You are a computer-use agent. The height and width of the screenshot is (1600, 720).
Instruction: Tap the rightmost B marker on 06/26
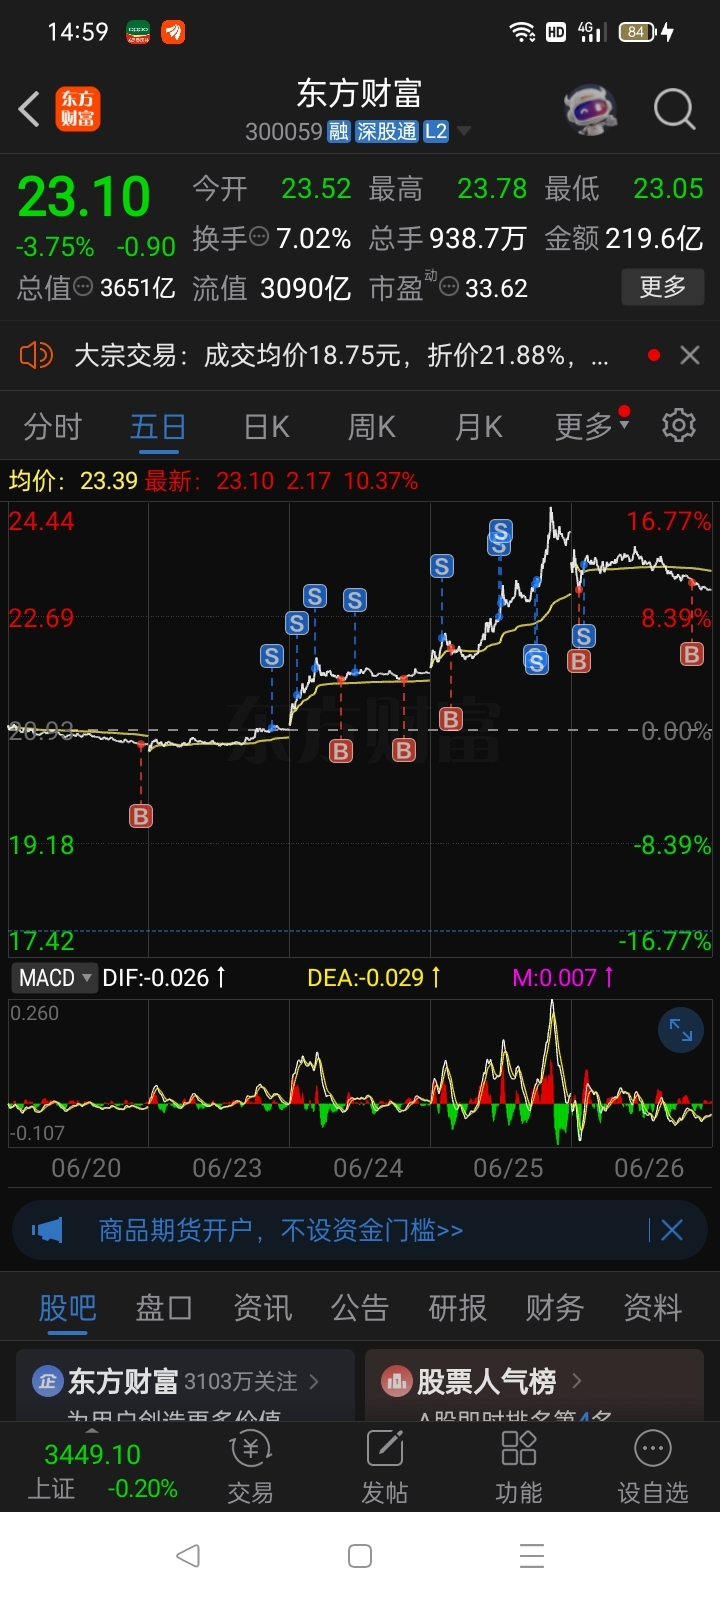[691, 654]
